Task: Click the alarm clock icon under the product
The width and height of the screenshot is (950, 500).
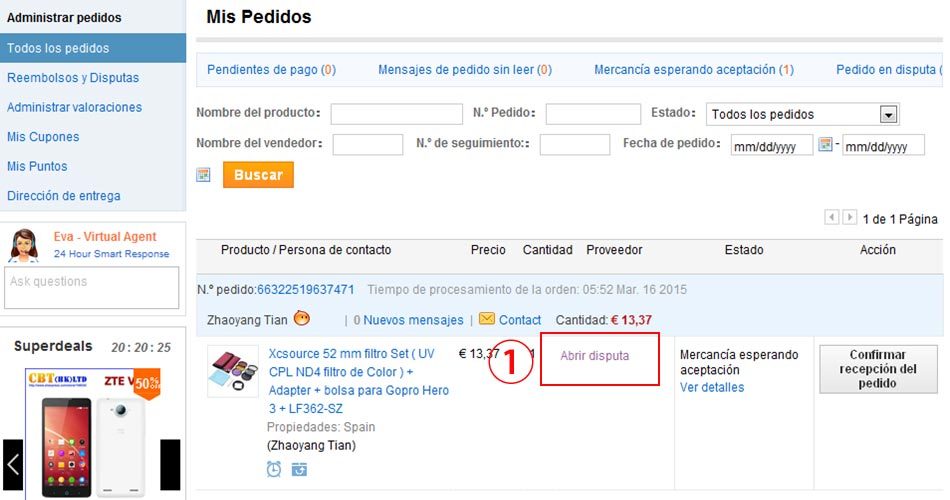Action: point(274,469)
